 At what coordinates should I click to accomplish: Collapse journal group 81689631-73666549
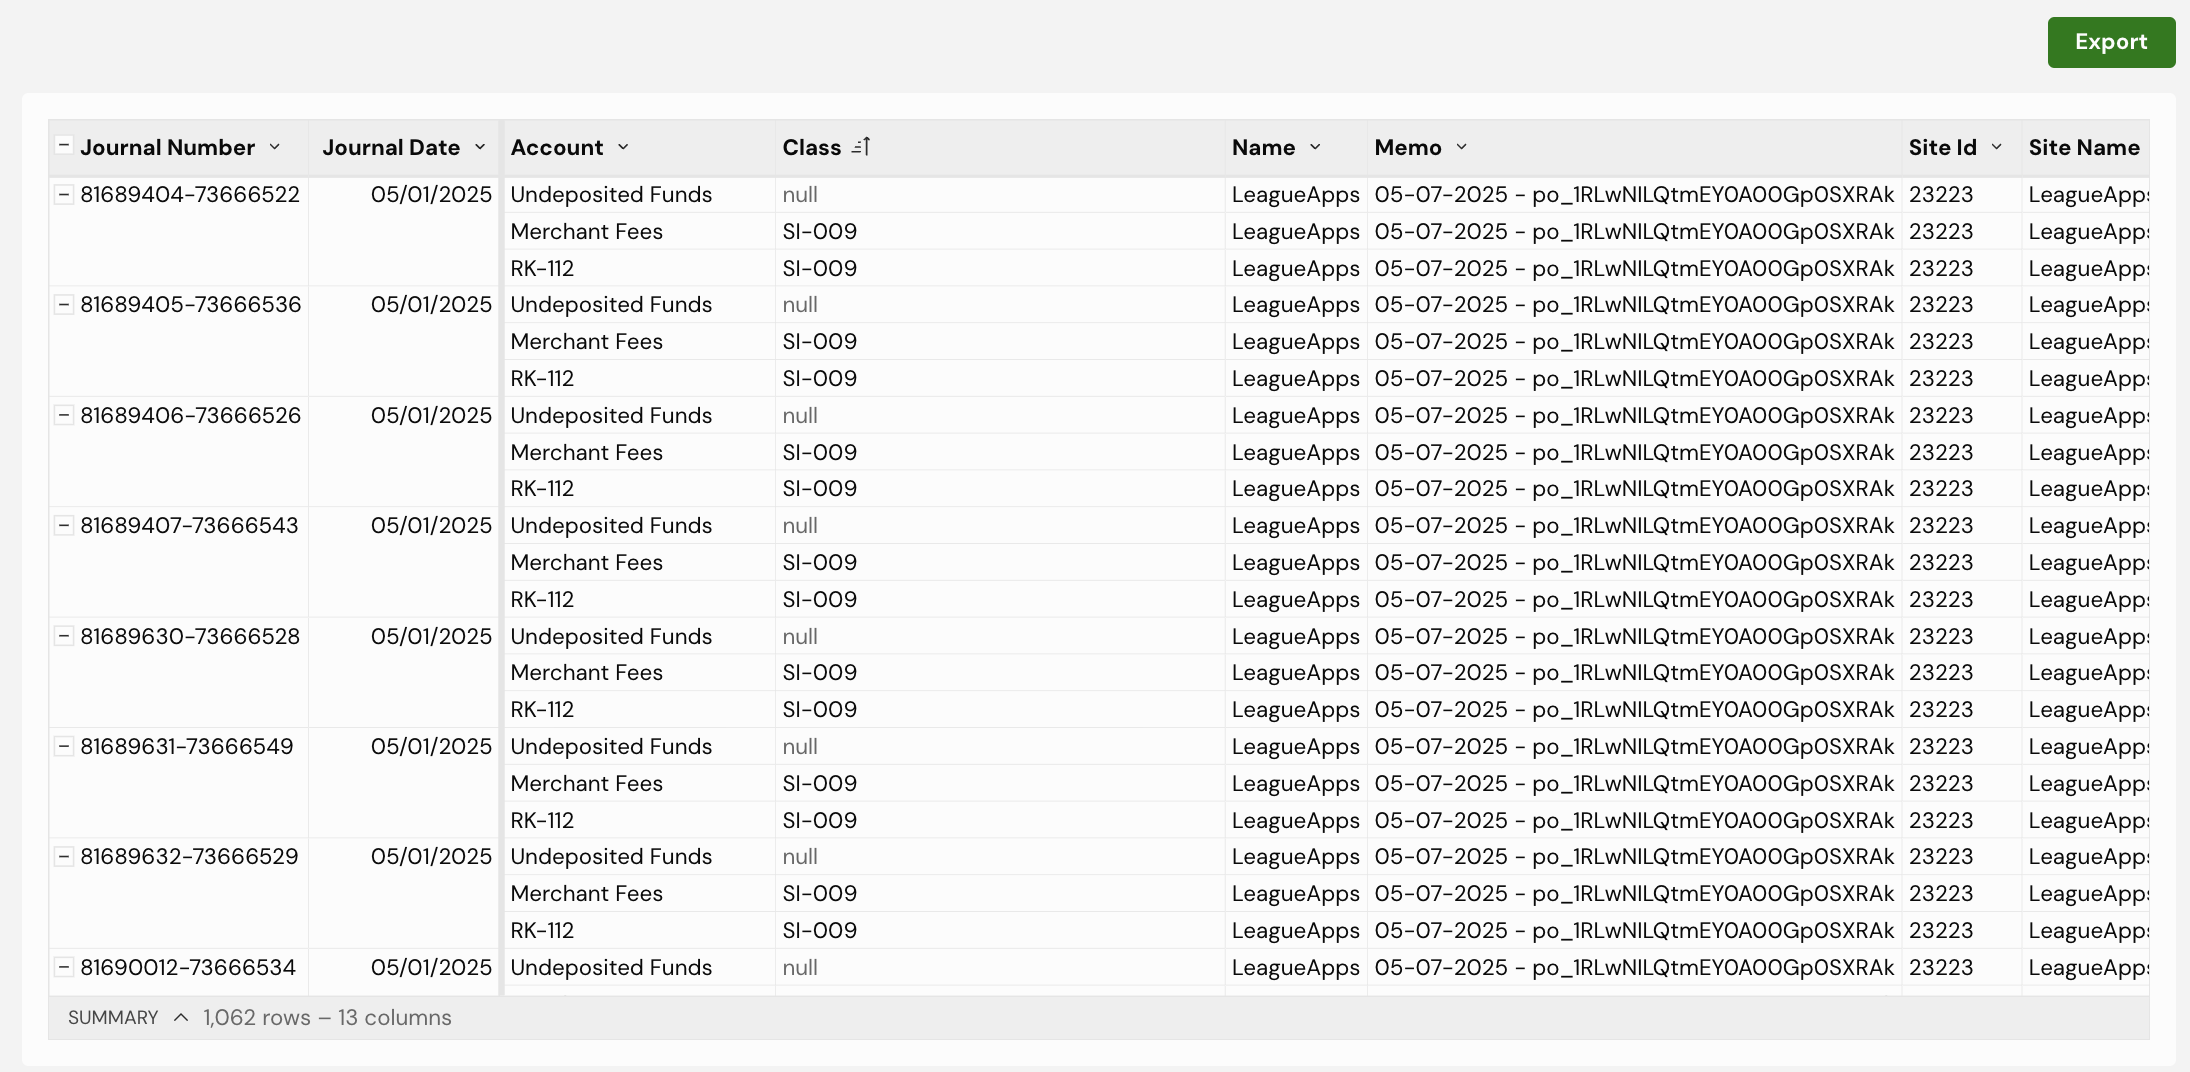(x=63, y=746)
